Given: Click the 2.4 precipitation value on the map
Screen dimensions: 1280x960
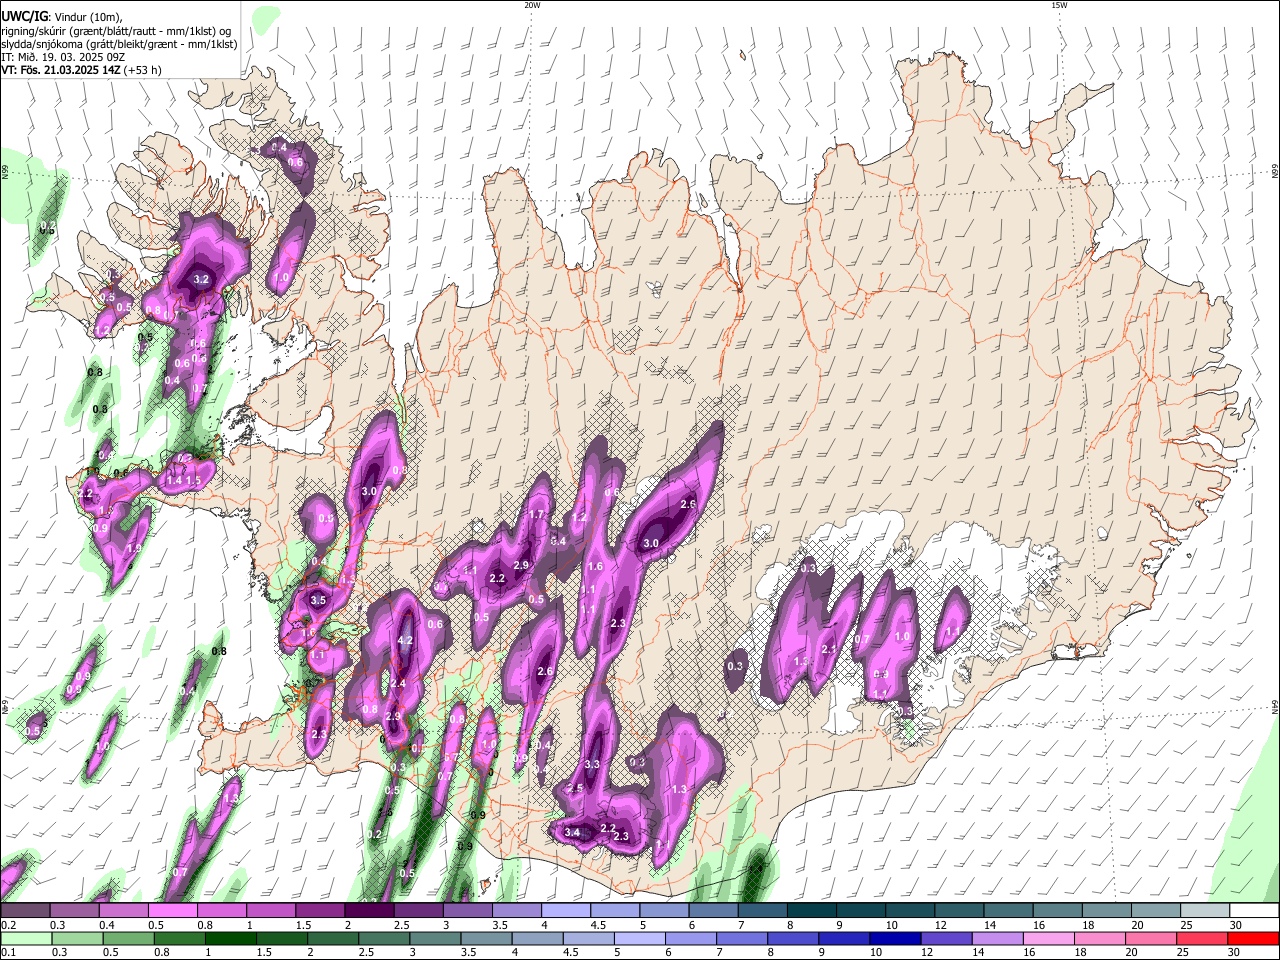Looking at the screenshot, I should coord(398,684).
